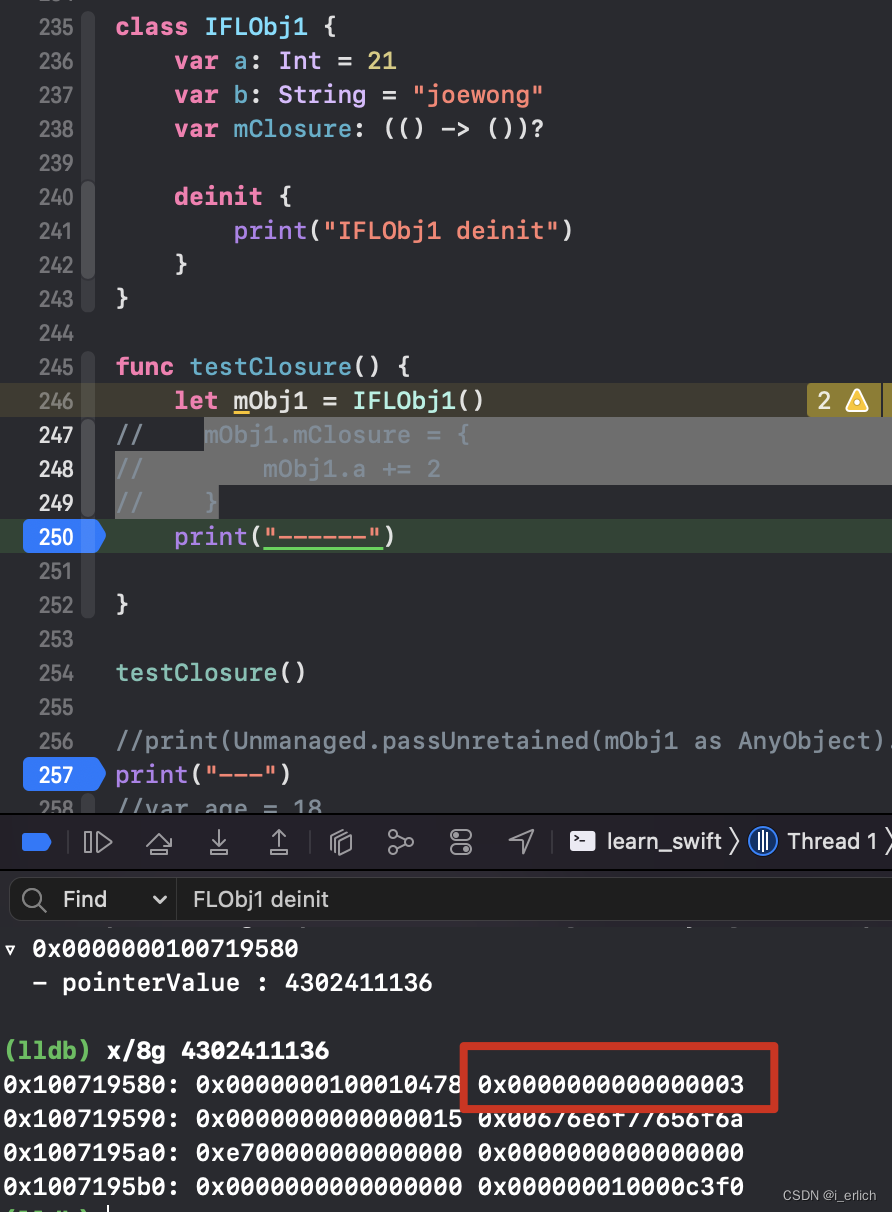Viewport: 892px width, 1212px height.
Task: Click the memory value 0xe700000000000000
Action: tap(329, 1153)
